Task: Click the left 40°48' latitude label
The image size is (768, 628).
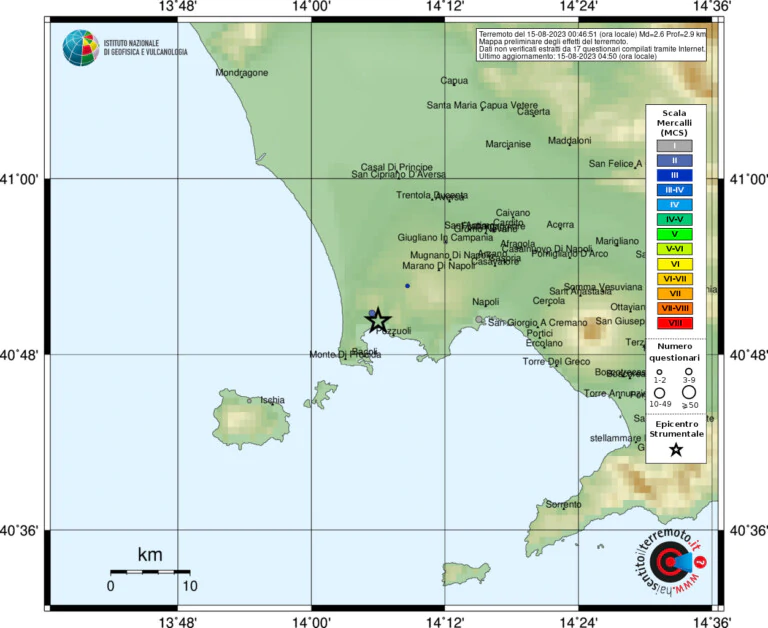Action: tap(20, 355)
